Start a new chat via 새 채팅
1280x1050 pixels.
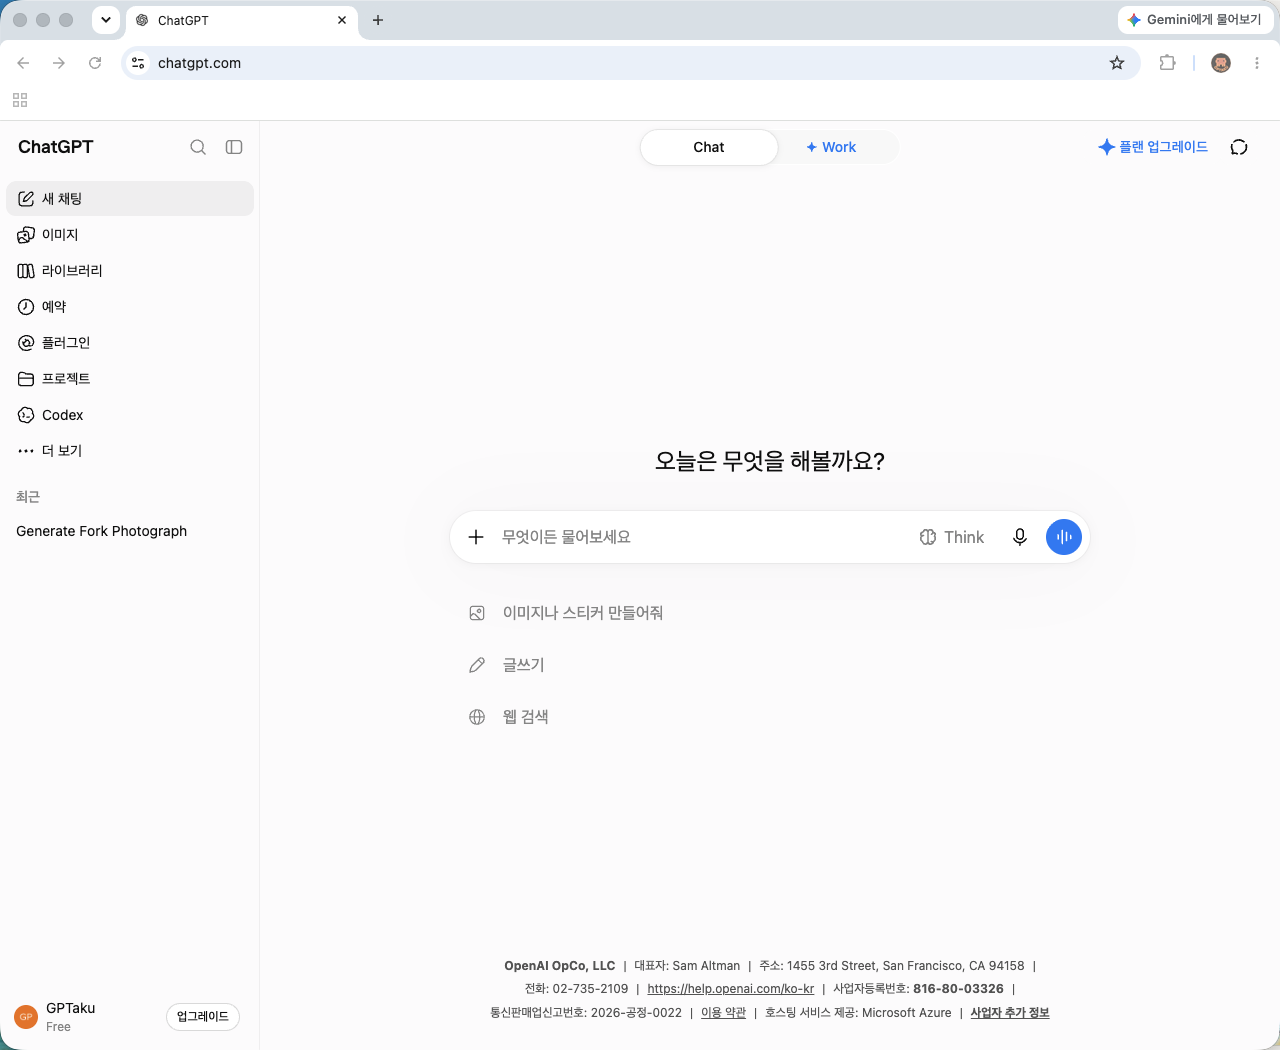click(130, 198)
